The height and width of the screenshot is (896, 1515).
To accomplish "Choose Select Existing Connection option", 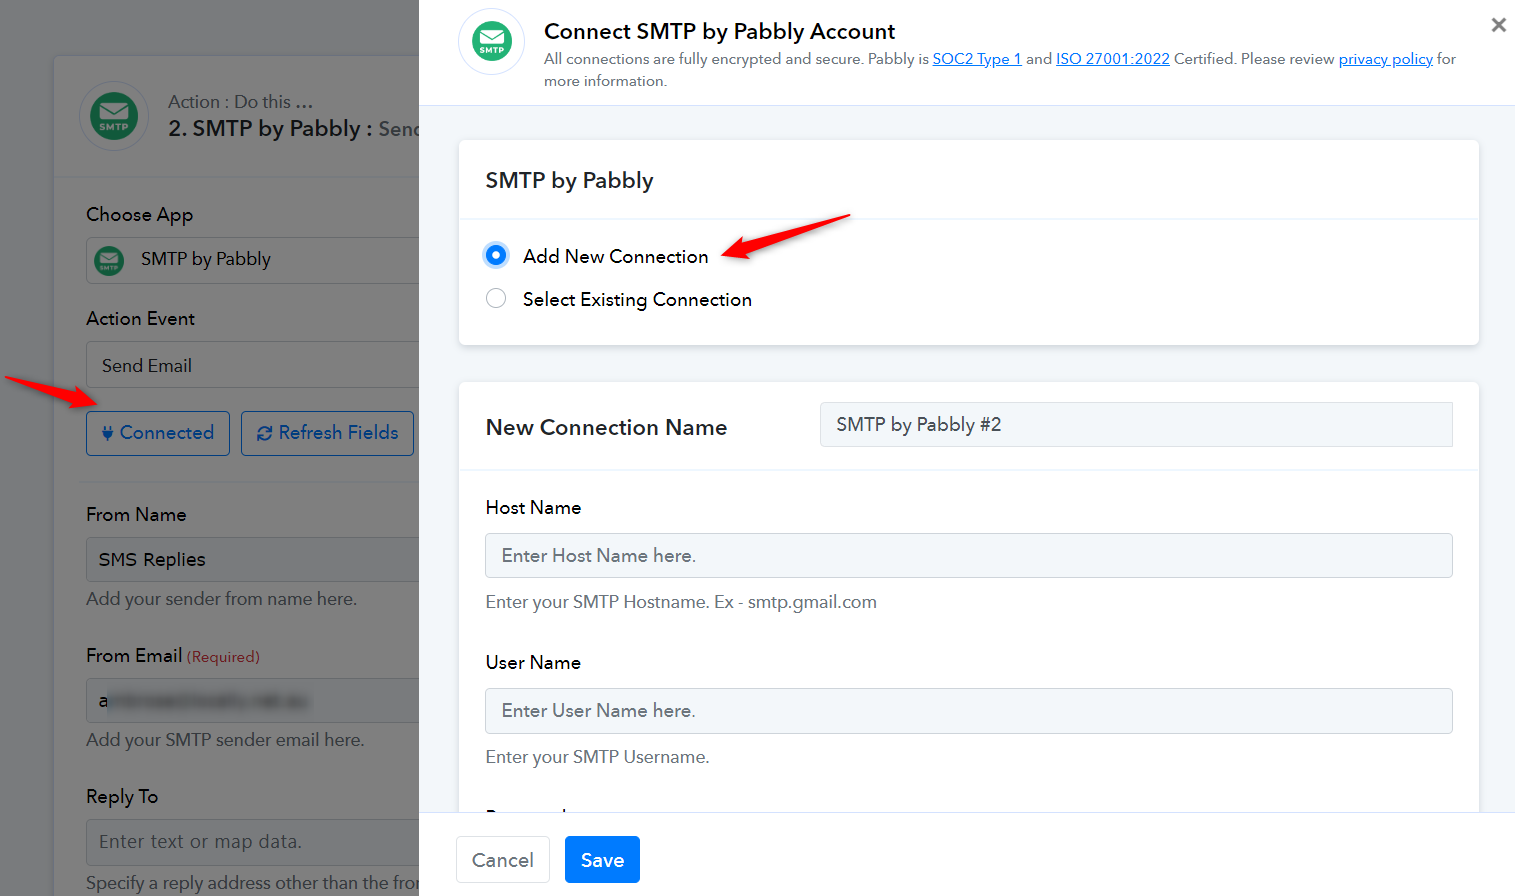I will coord(496,299).
